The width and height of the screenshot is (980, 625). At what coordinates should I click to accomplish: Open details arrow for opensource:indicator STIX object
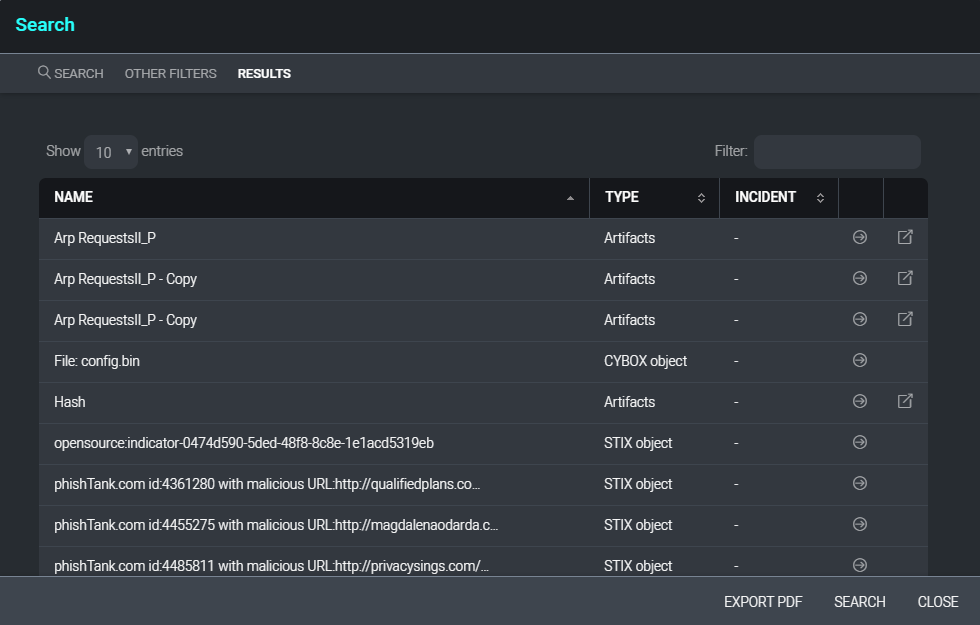click(x=859, y=442)
